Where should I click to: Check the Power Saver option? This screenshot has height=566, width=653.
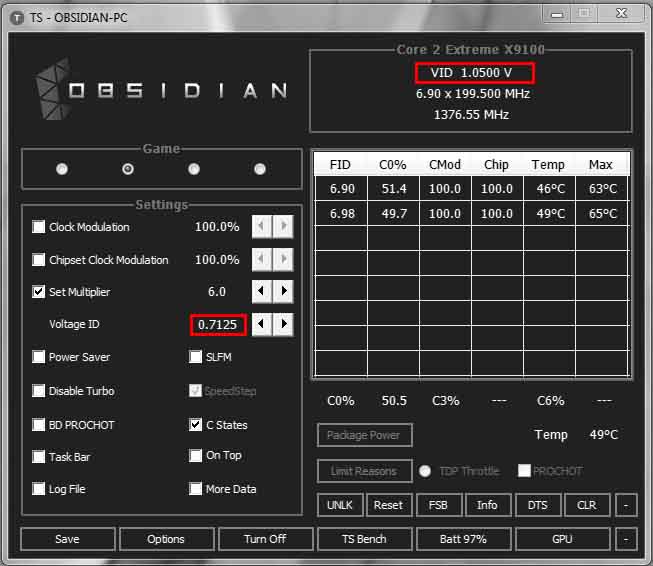(x=39, y=357)
